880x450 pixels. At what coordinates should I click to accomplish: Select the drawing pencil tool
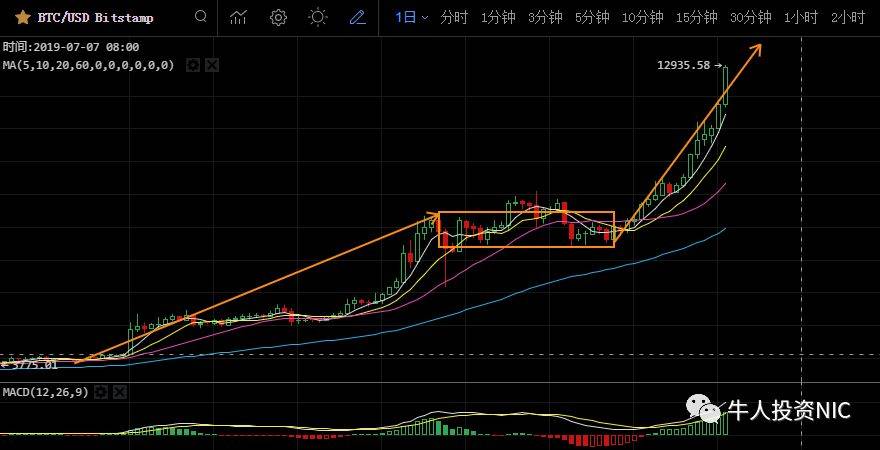point(357,17)
